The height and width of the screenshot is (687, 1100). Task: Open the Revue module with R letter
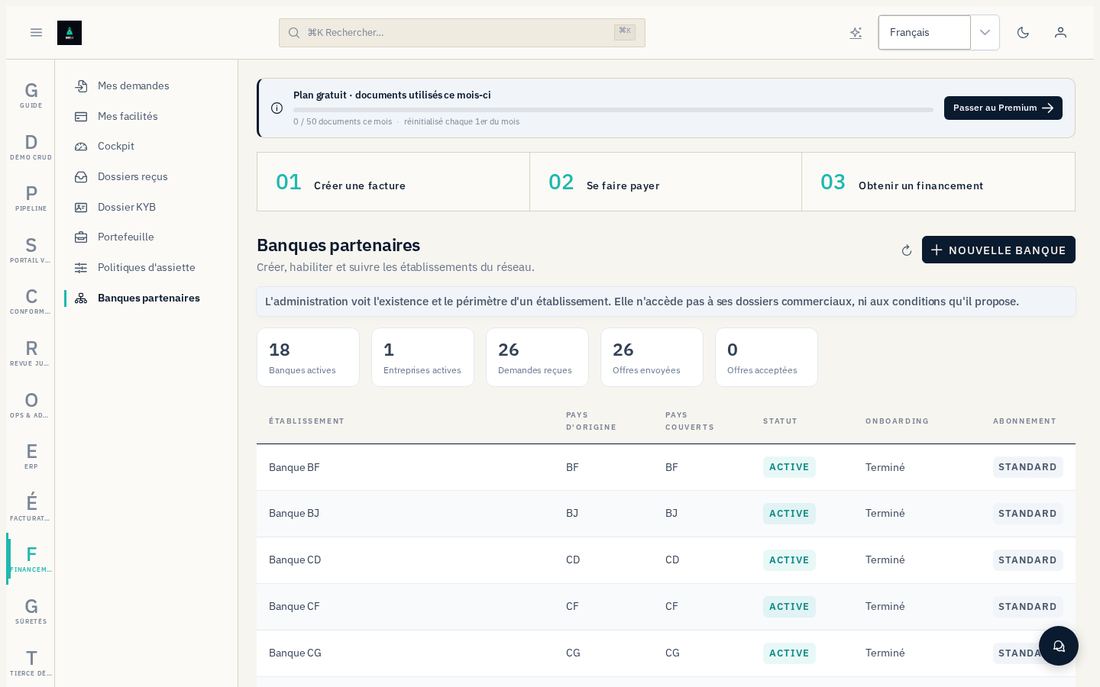click(x=31, y=354)
